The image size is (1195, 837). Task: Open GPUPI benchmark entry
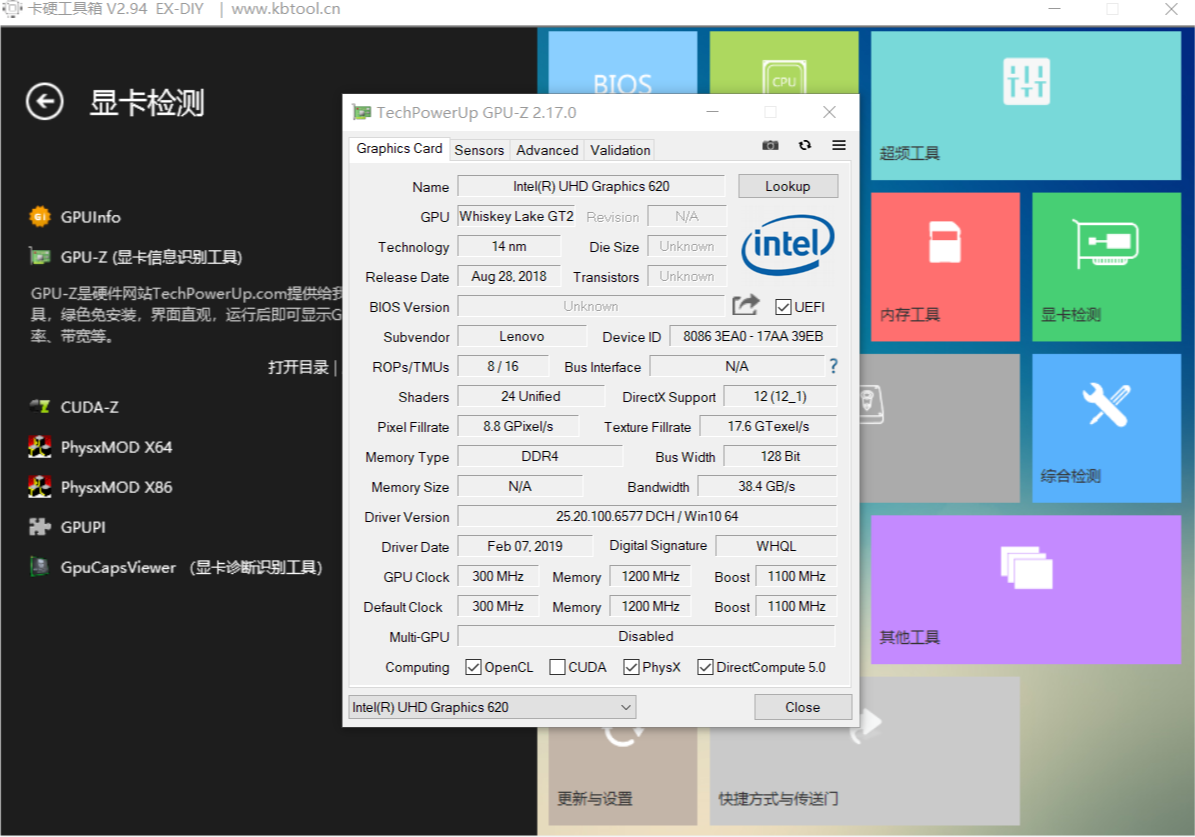point(67,527)
